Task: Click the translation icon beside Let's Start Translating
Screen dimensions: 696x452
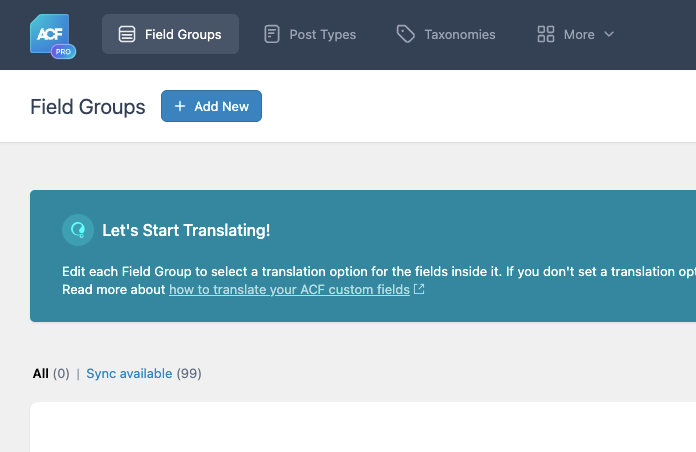Action: coord(78,230)
